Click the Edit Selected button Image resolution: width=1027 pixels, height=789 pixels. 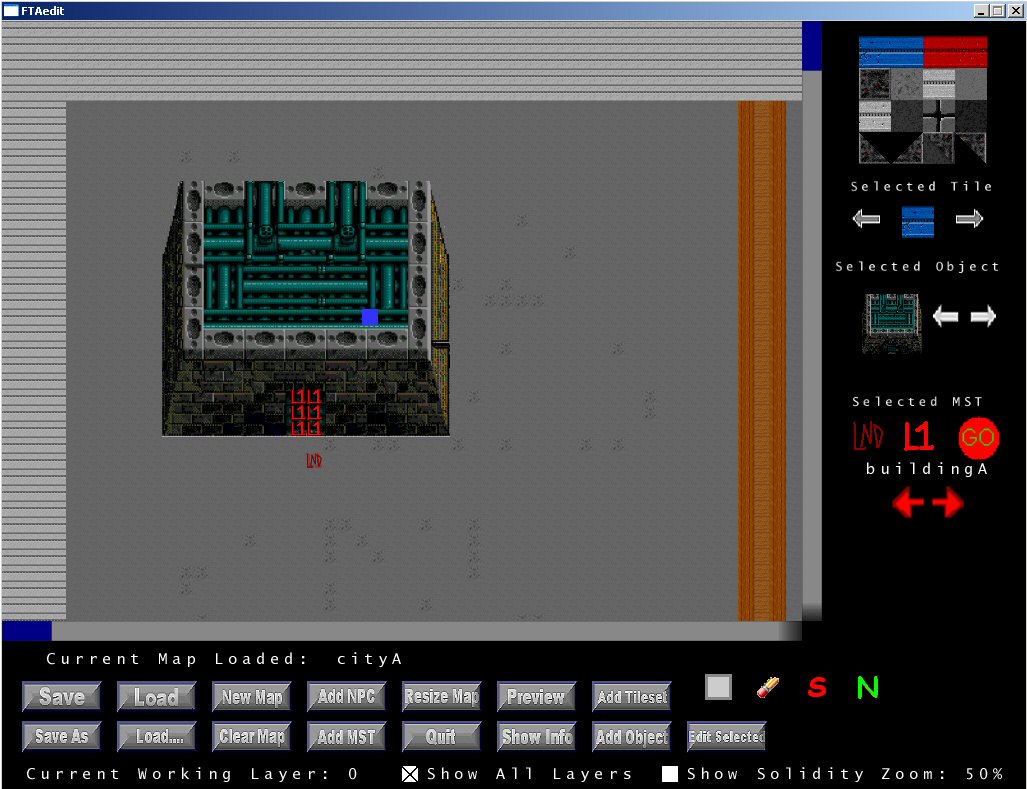point(726,737)
